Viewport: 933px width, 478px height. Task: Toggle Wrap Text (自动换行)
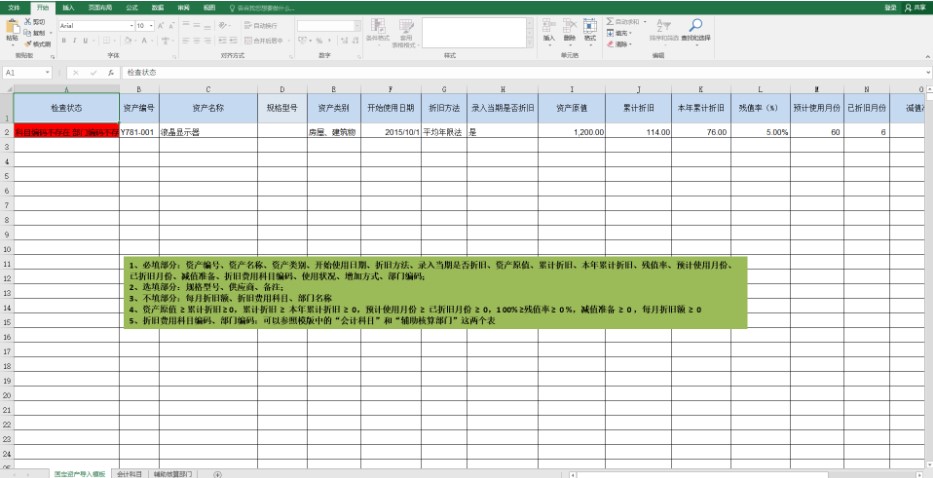pos(261,26)
